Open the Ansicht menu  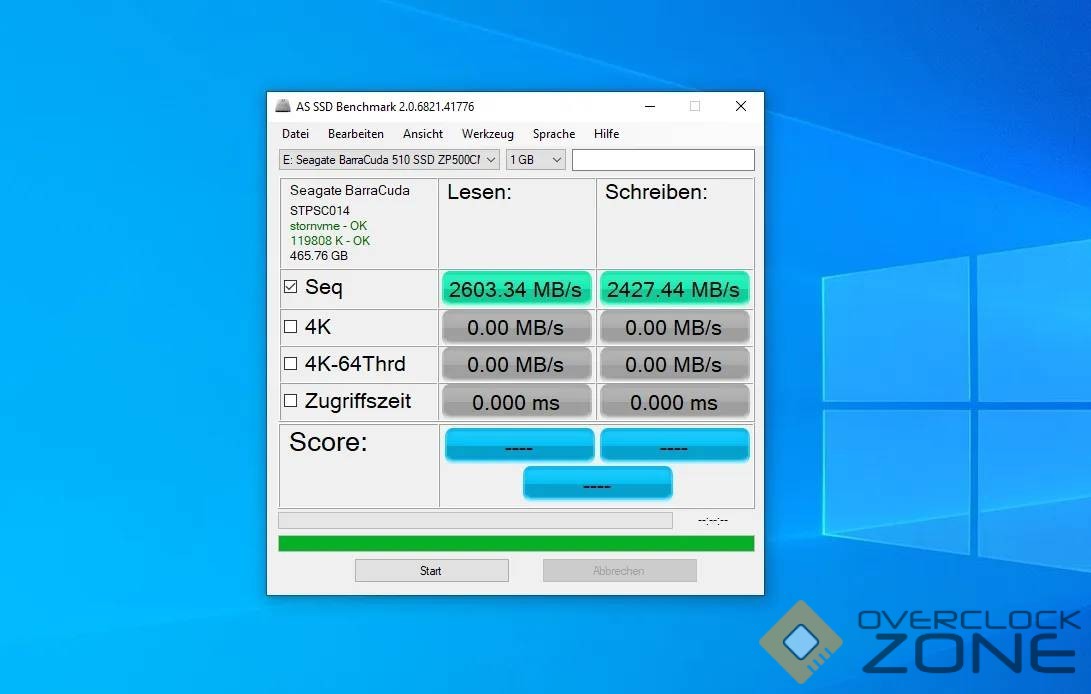tap(423, 134)
